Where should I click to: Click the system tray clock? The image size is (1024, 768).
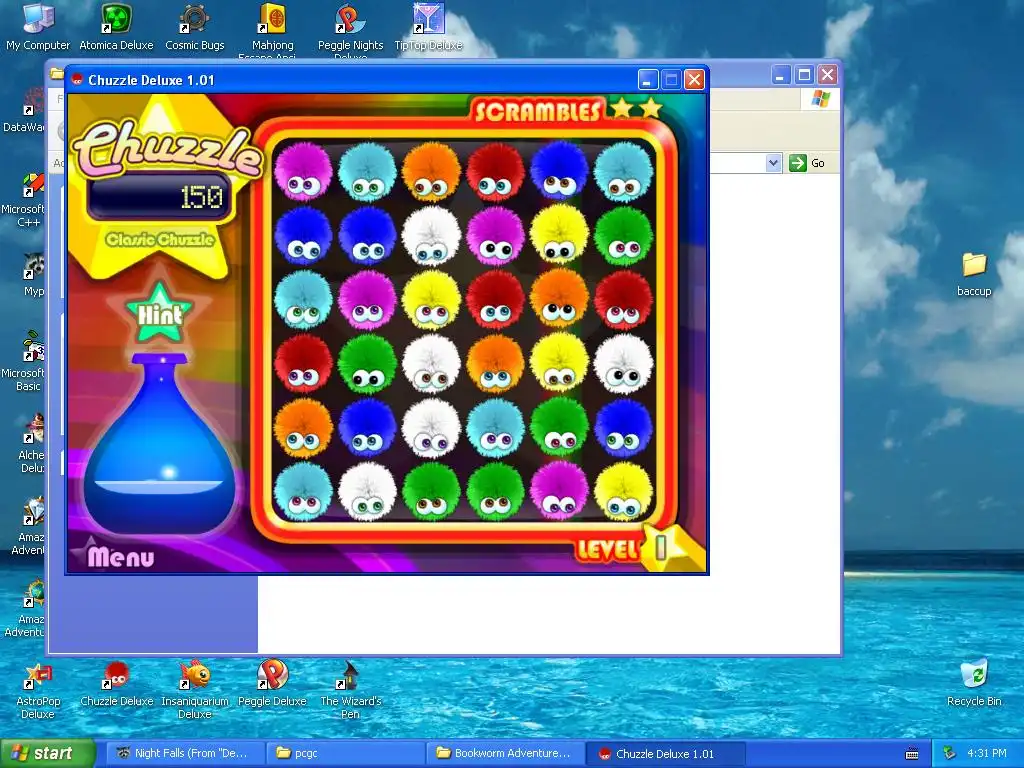(x=987, y=753)
